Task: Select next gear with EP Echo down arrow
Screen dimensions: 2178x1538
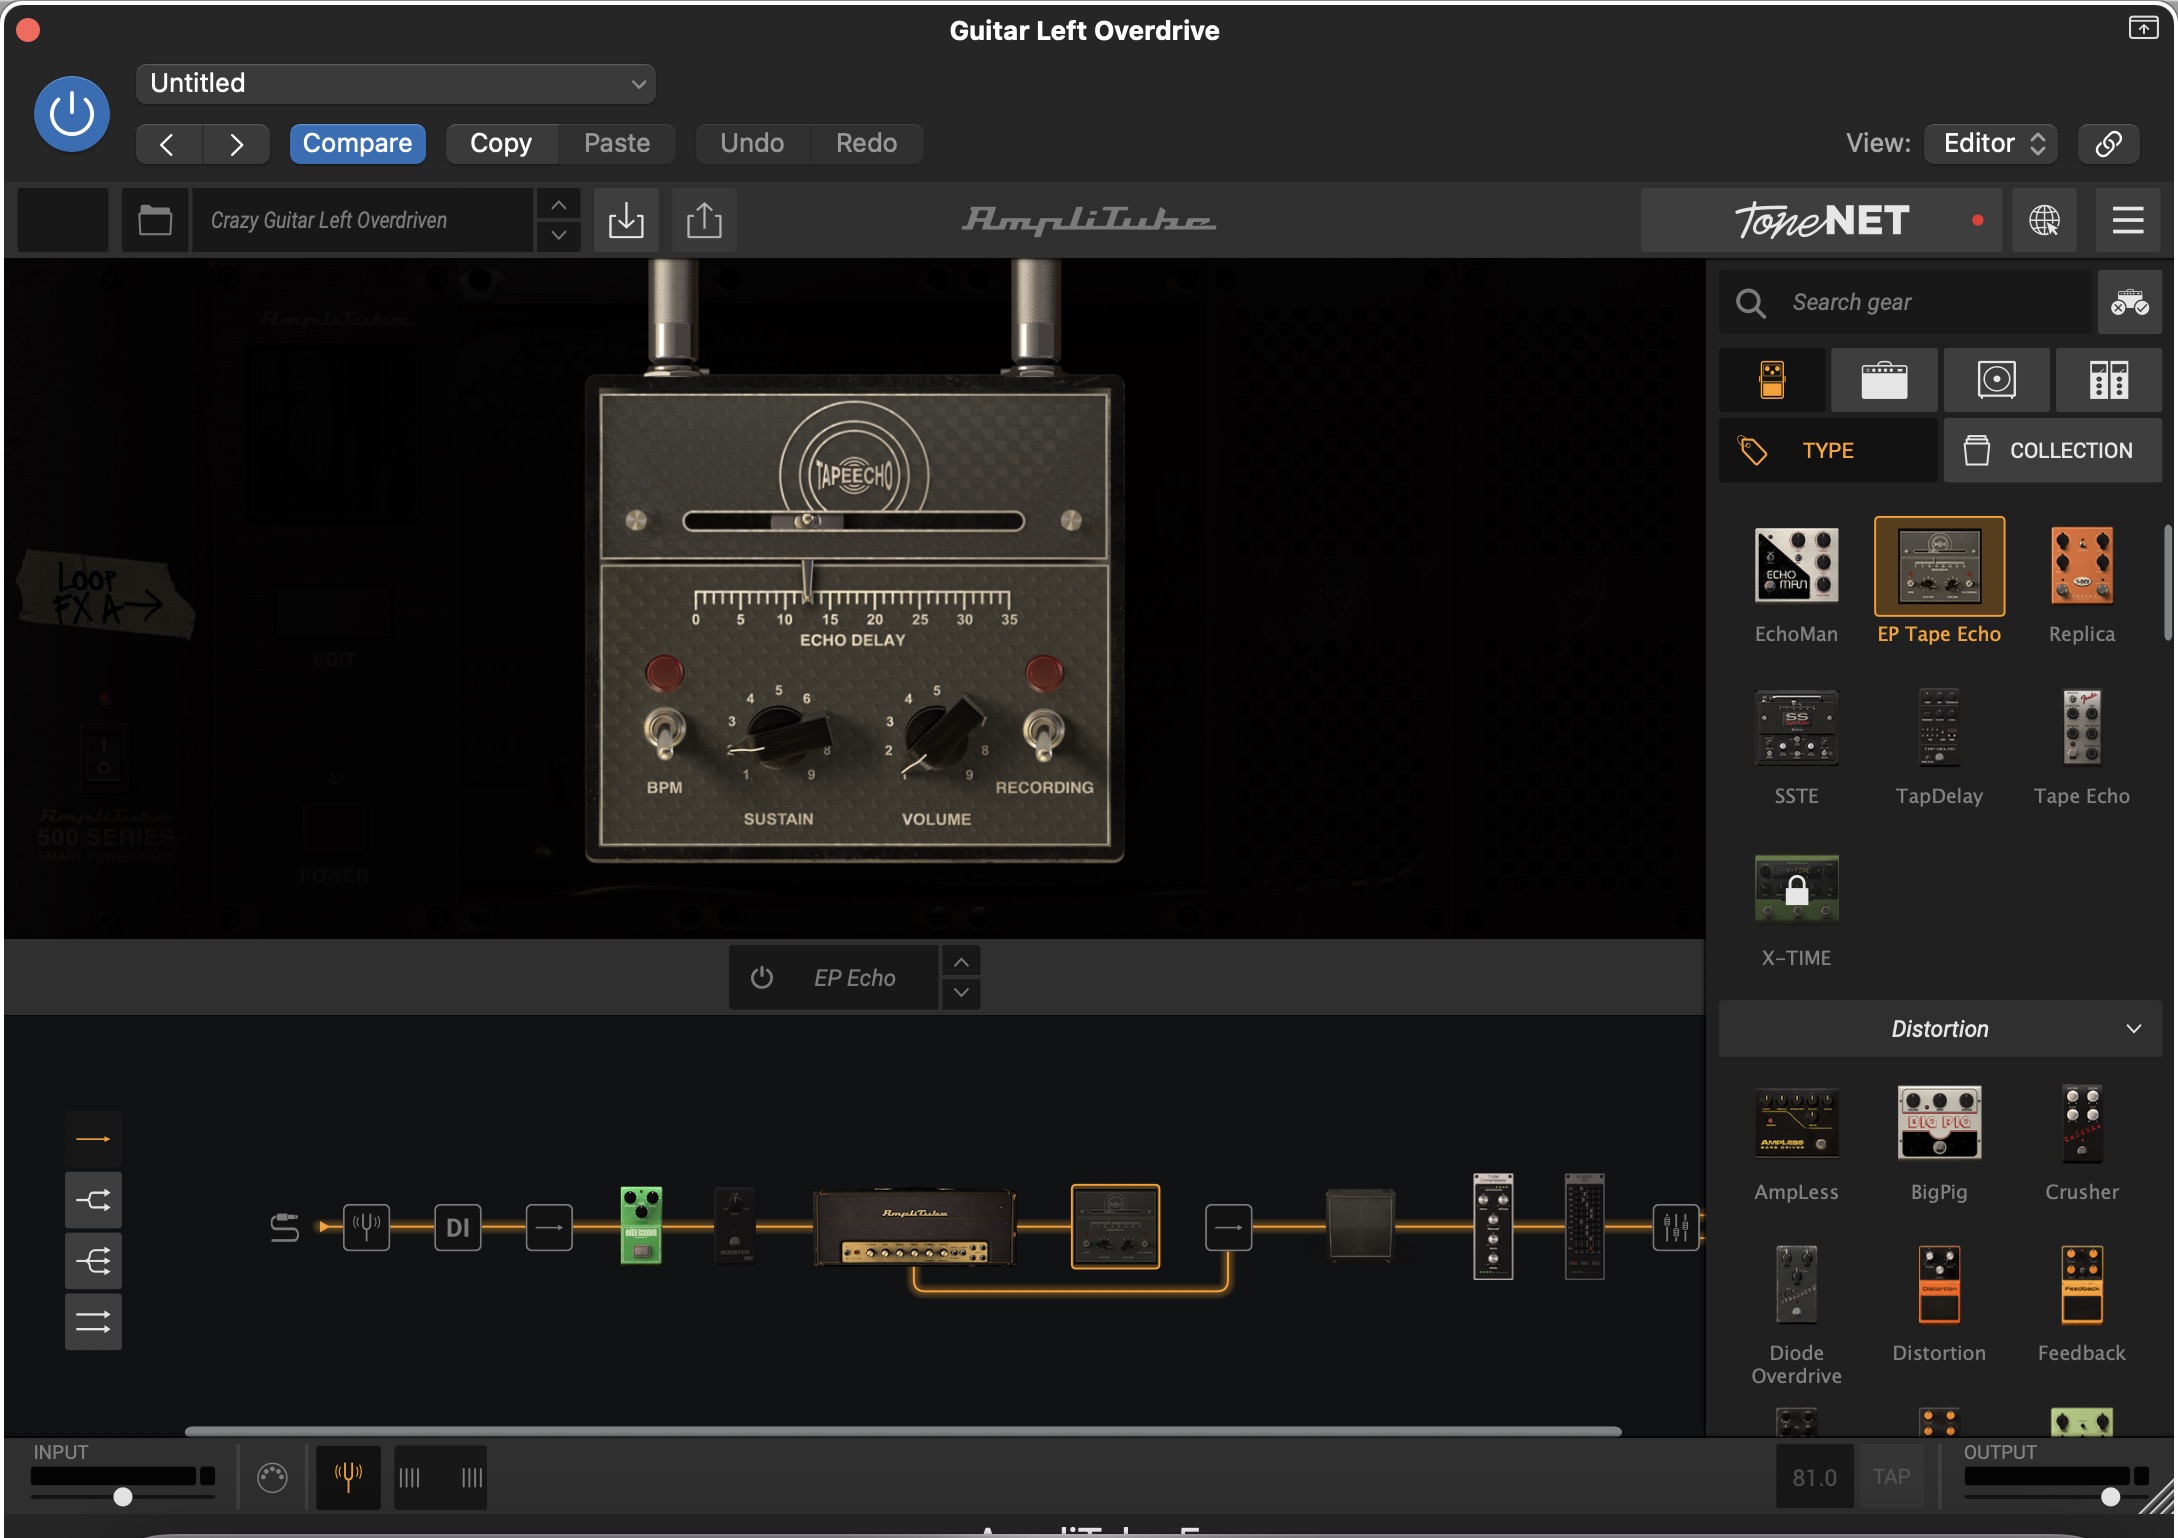Action: pyautogui.click(x=961, y=992)
